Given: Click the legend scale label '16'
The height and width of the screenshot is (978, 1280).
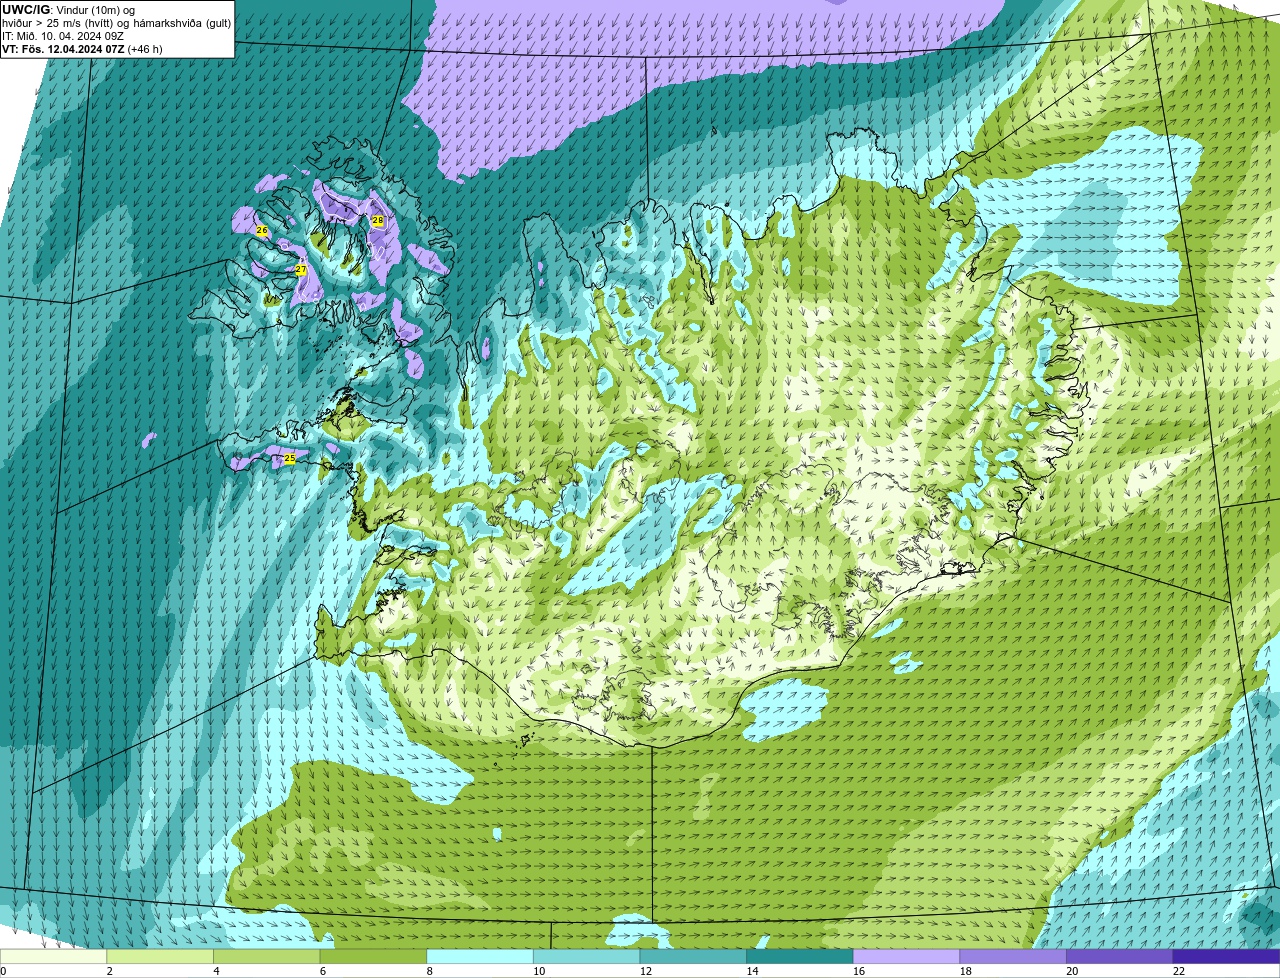Looking at the screenshot, I should coord(858,971).
